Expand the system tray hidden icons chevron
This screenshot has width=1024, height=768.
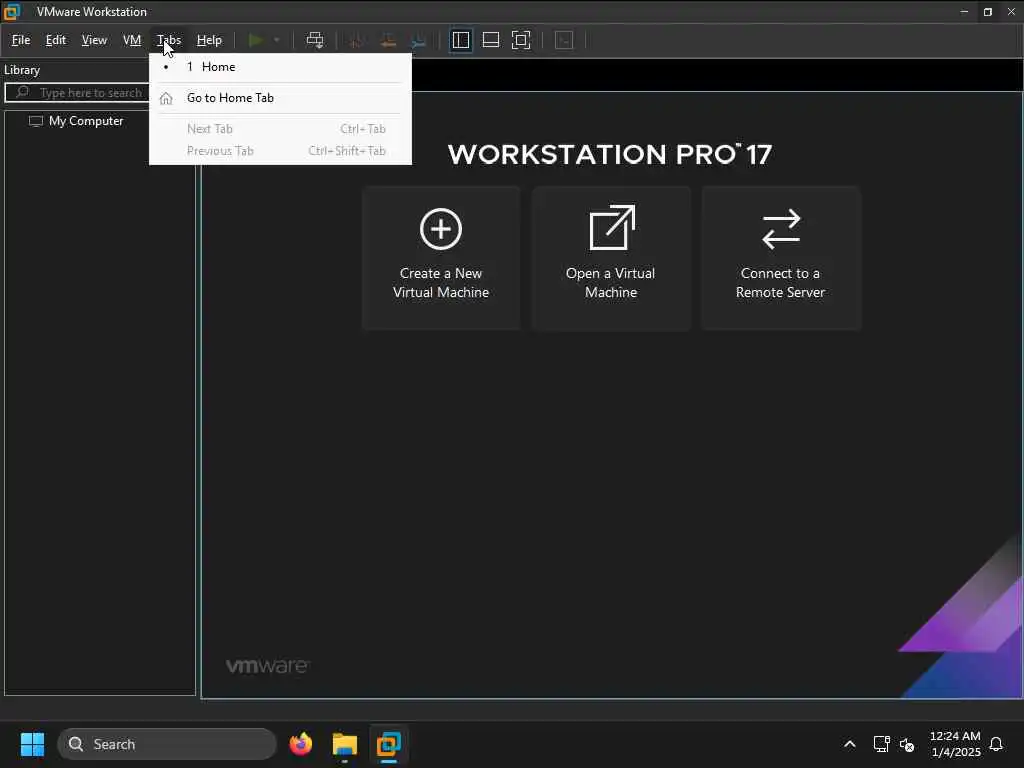click(x=850, y=744)
